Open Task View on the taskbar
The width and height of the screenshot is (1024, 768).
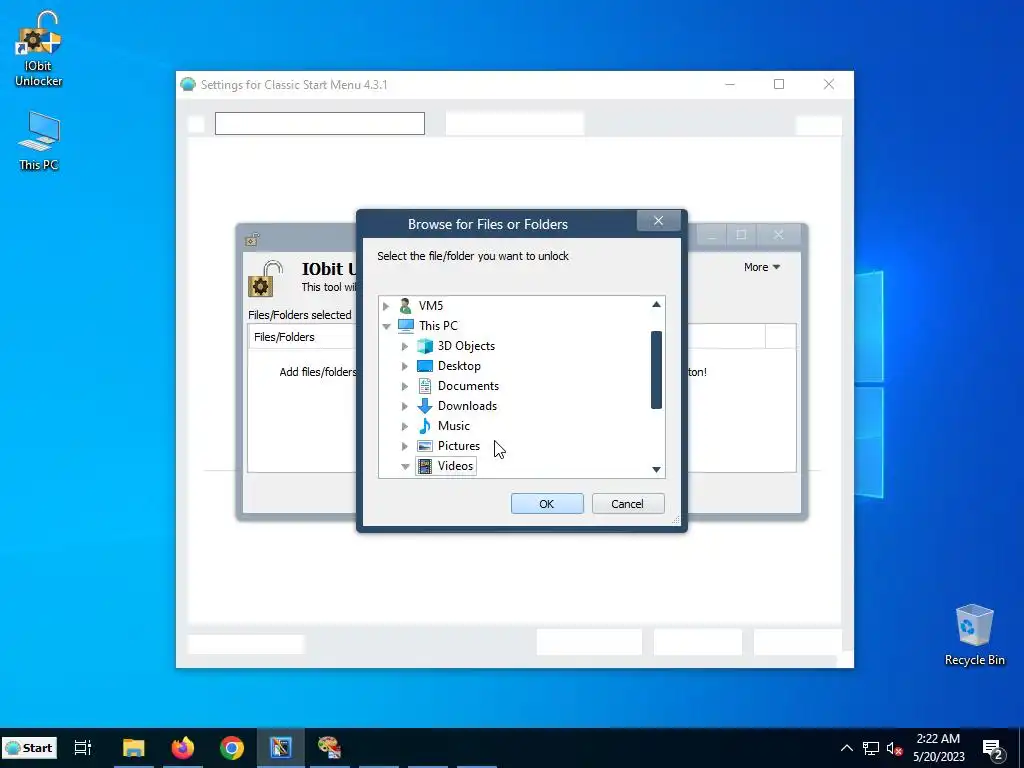pos(83,748)
